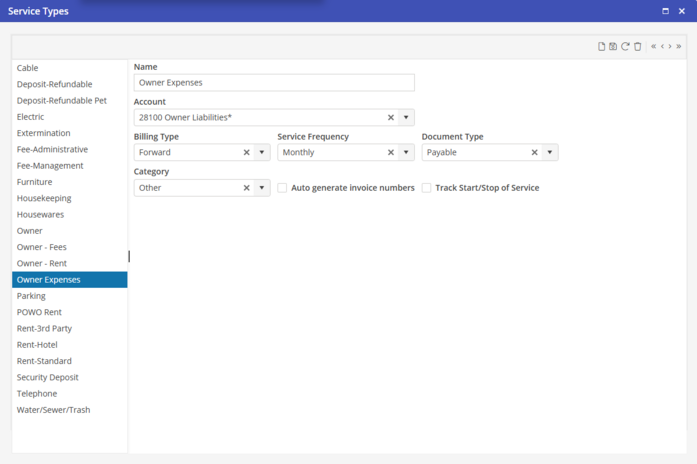The image size is (697, 464).
Task: Clear the Billing Type selection
Action: [x=247, y=153]
